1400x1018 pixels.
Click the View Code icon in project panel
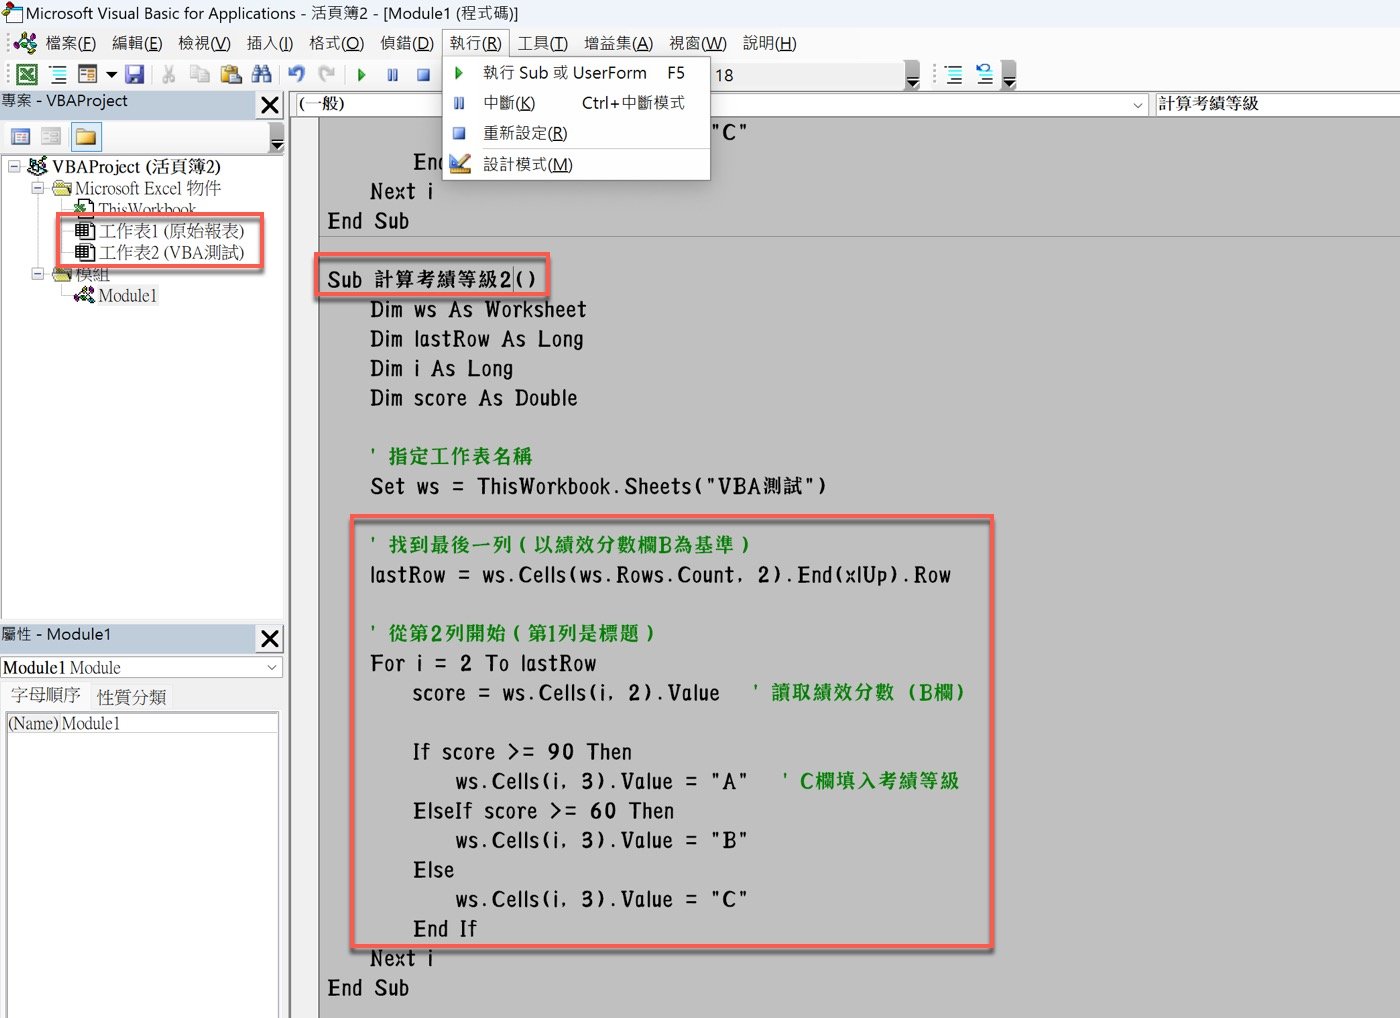(21, 137)
